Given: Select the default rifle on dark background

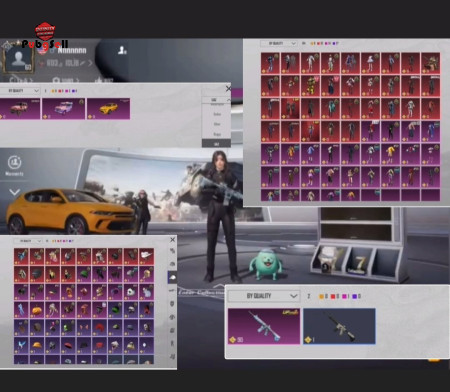Looking at the screenshot, I should pos(339,326).
